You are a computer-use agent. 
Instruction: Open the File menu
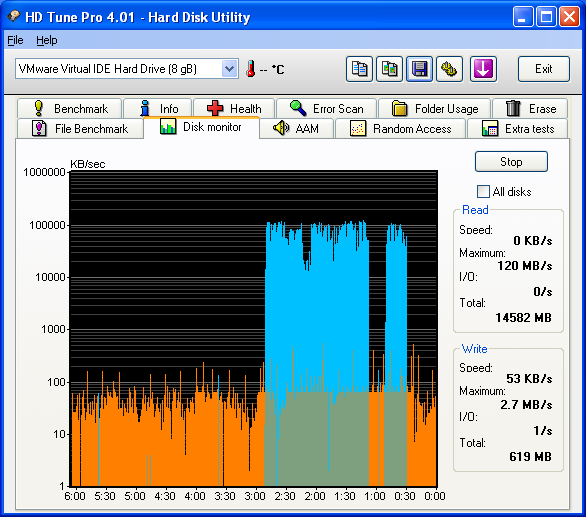coord(15,40)
